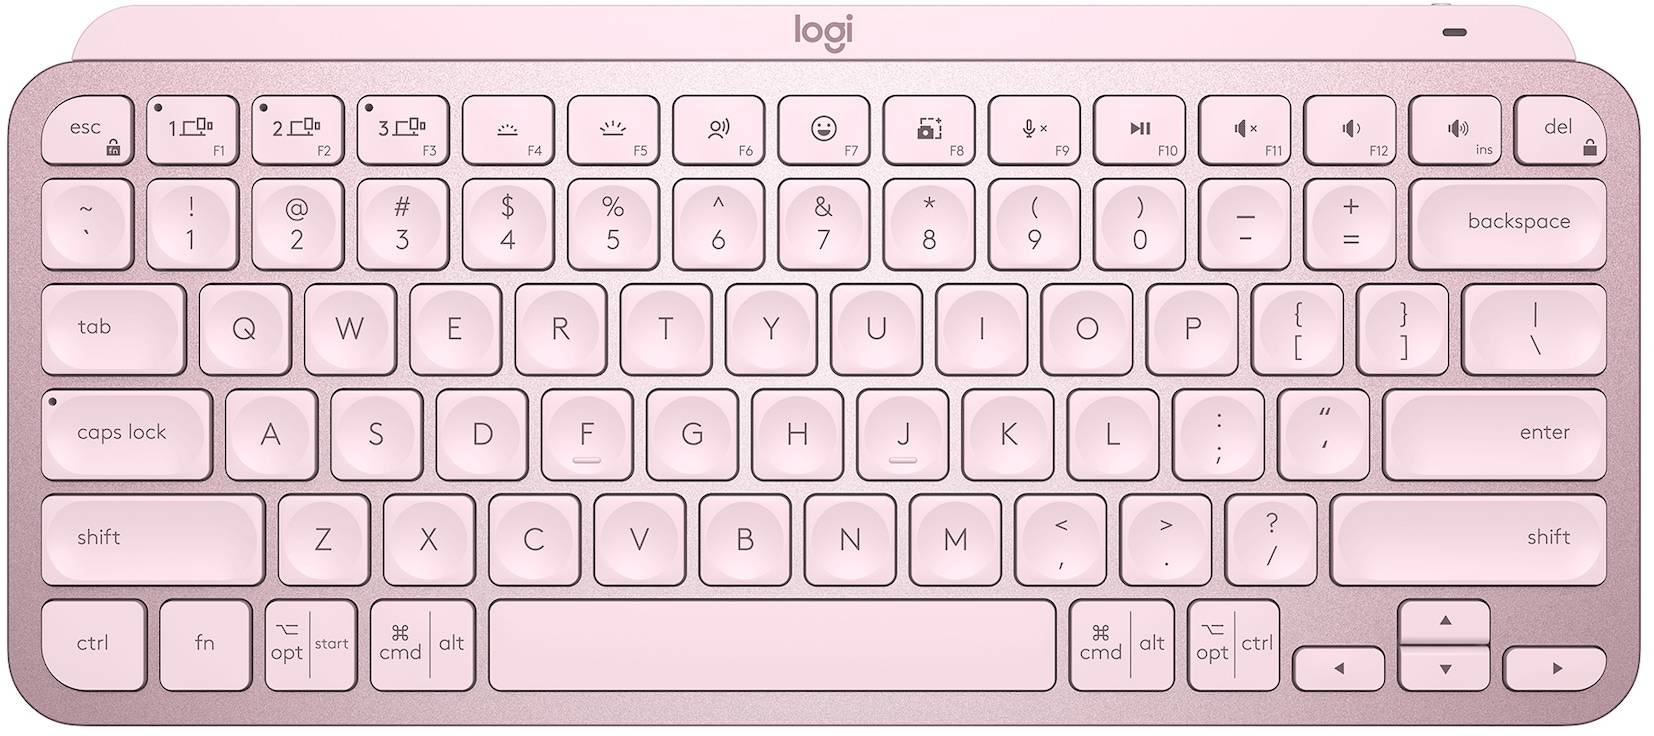This screenshot has height=736, width=1654.
Task: Click the backlight decrease key F4
Action: pyautogui.click(x=508, y=130)
